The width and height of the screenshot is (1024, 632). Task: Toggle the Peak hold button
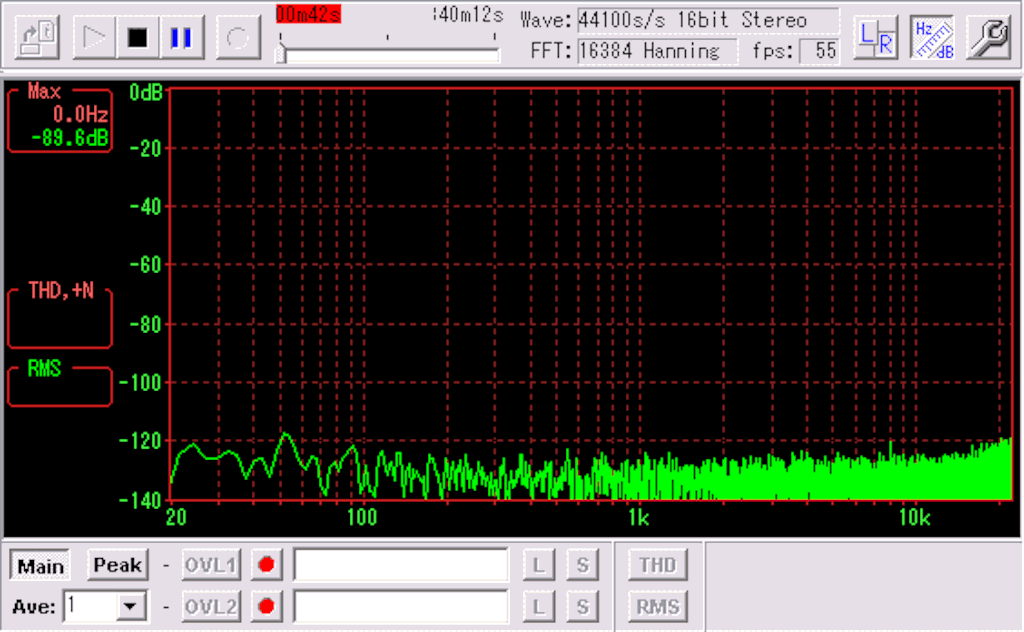[118, 565]
